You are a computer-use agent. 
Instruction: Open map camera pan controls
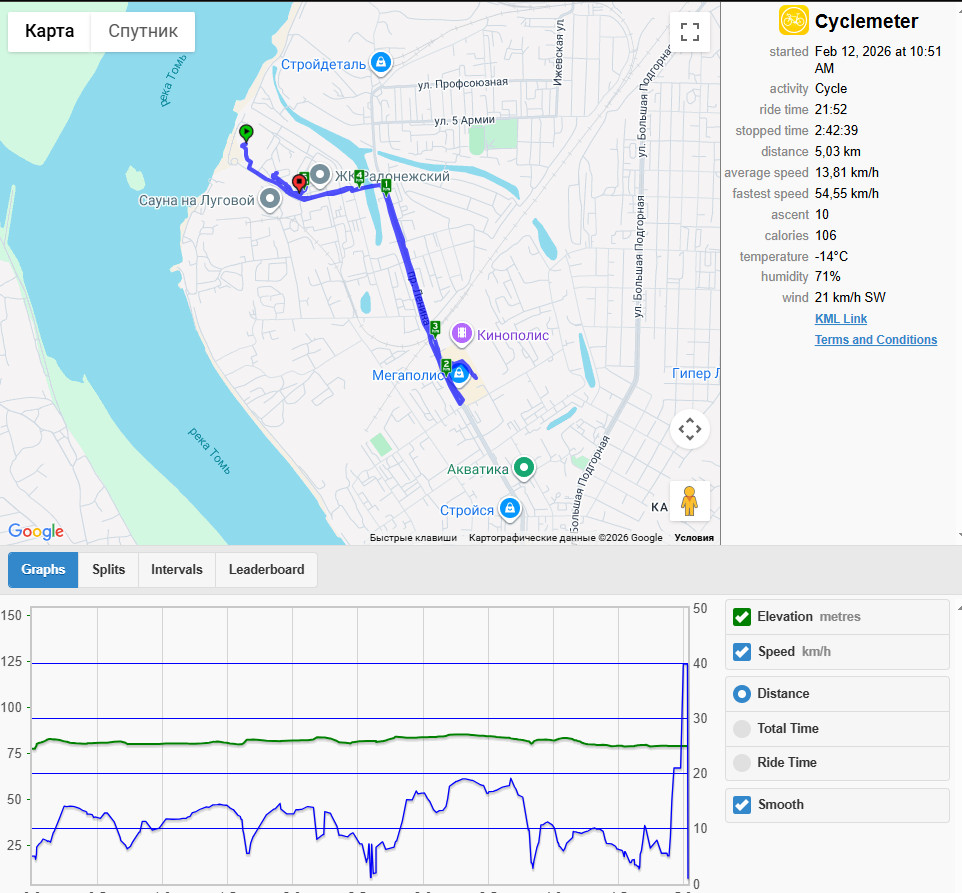[x=690, y=429]
